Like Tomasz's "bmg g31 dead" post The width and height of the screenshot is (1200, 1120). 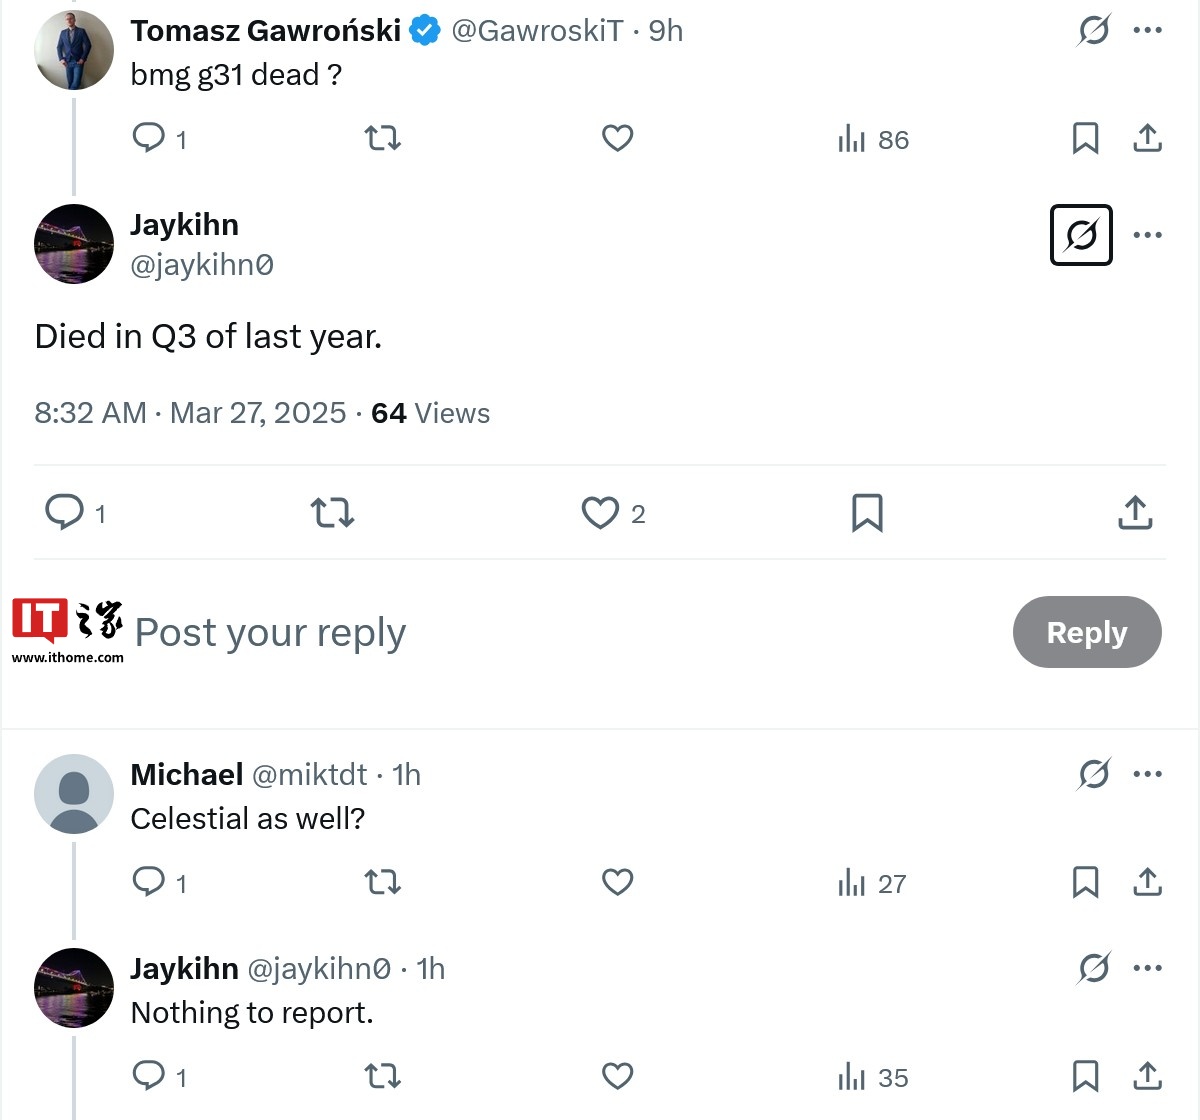pyautogui.click(x=617, y=138)
